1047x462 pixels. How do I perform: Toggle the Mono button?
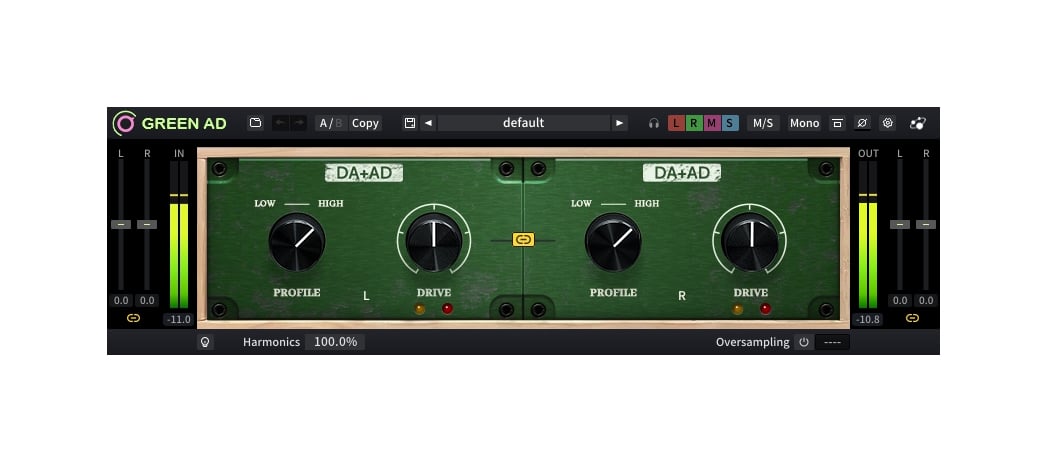pyautogui.click(x=804, y=123)
